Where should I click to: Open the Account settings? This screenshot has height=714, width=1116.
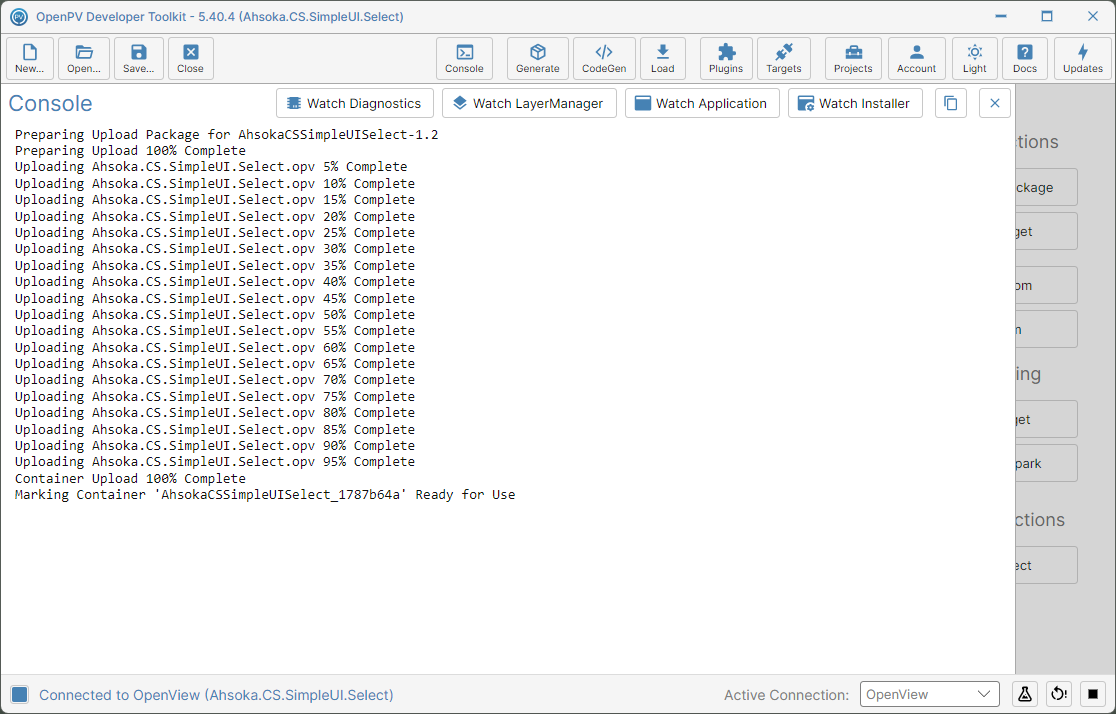tap(917, 58)
